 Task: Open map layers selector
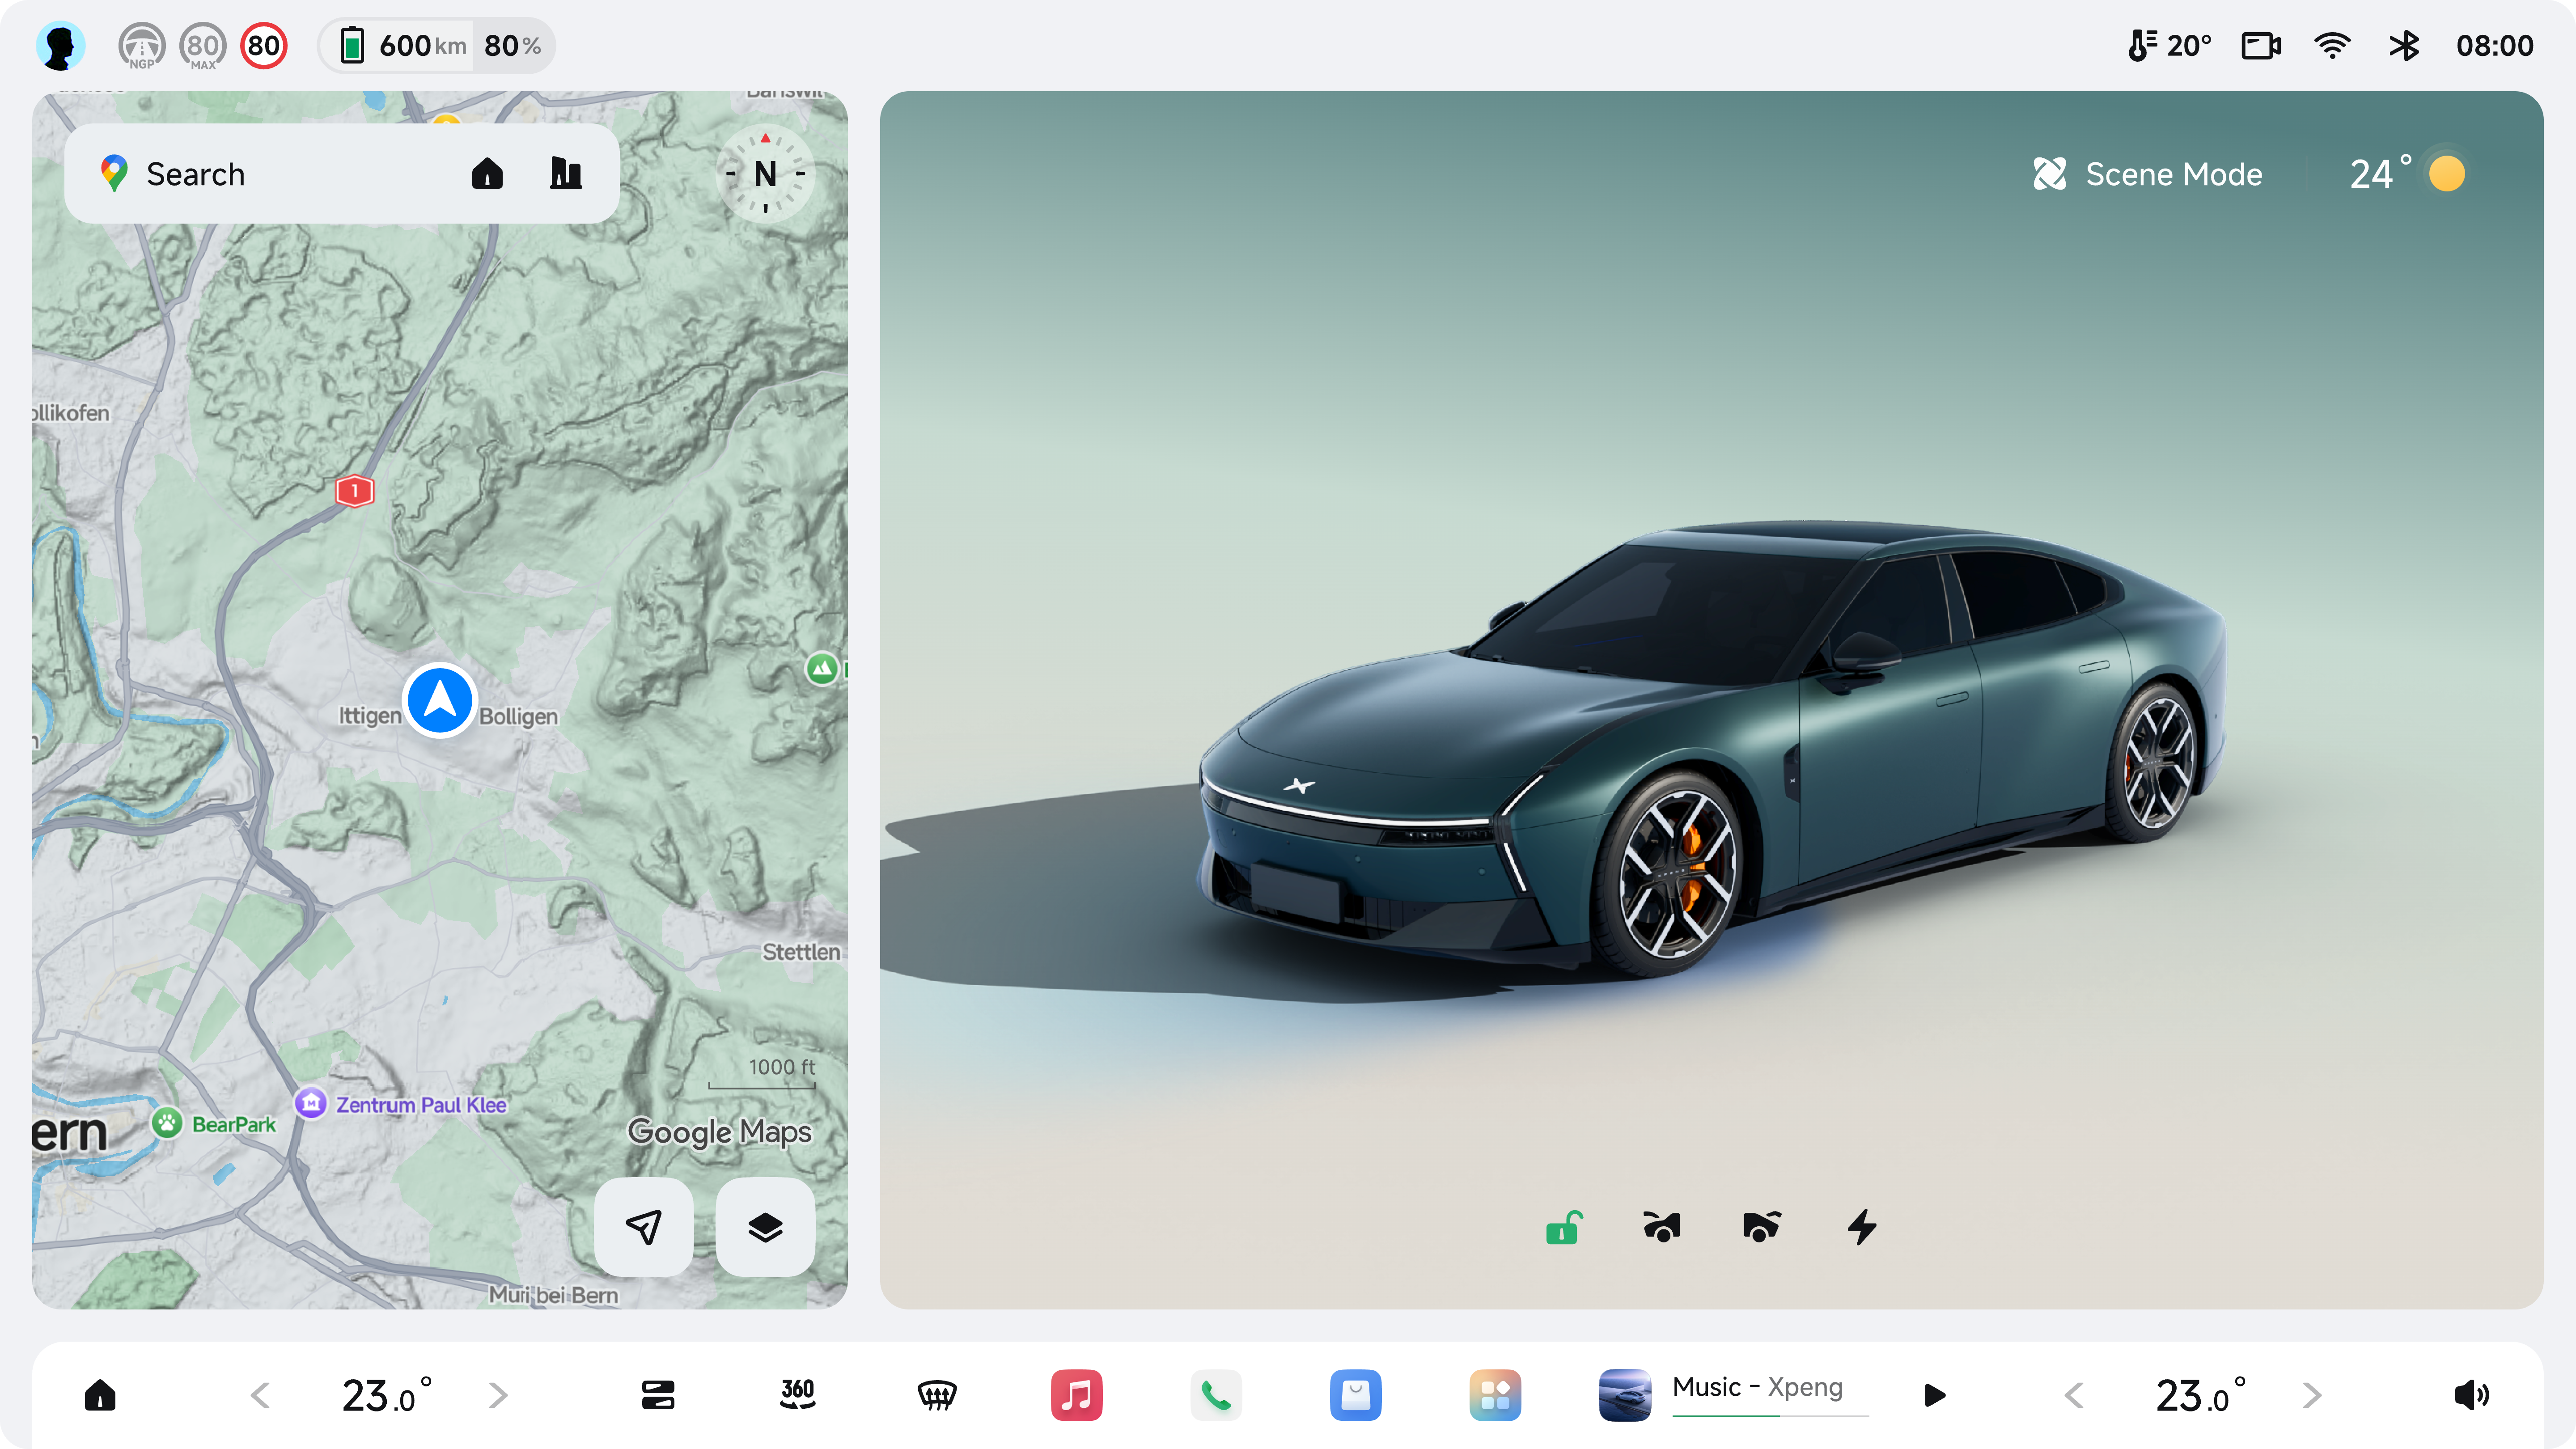[x=765, y=1227]
